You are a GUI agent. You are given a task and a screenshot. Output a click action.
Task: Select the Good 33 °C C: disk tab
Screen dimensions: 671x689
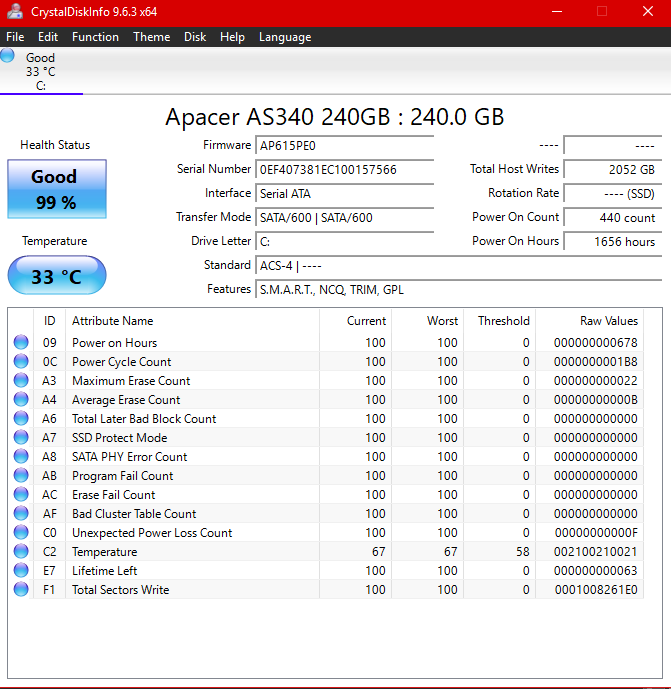tap(41, 71)
